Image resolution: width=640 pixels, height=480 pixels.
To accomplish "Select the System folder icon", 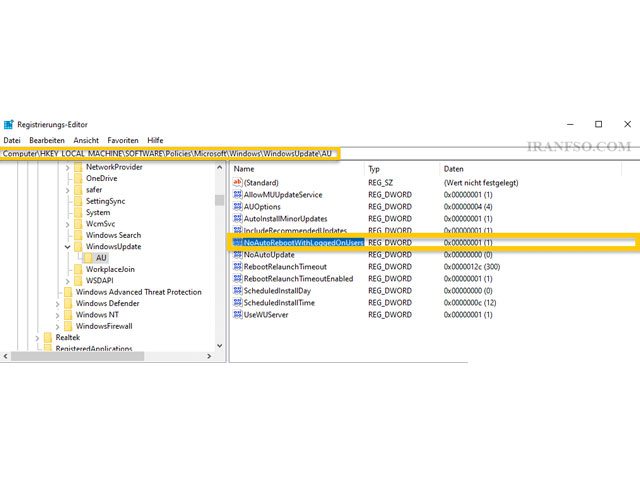I will pyautogui.click(x=78, y=213).
